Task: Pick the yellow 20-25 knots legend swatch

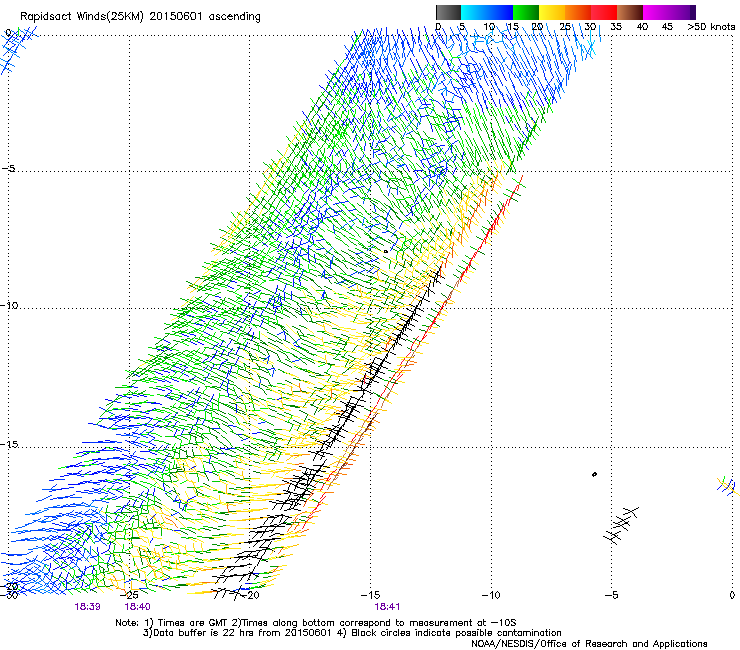Action: pyautogui.click(x=552, y=12)
